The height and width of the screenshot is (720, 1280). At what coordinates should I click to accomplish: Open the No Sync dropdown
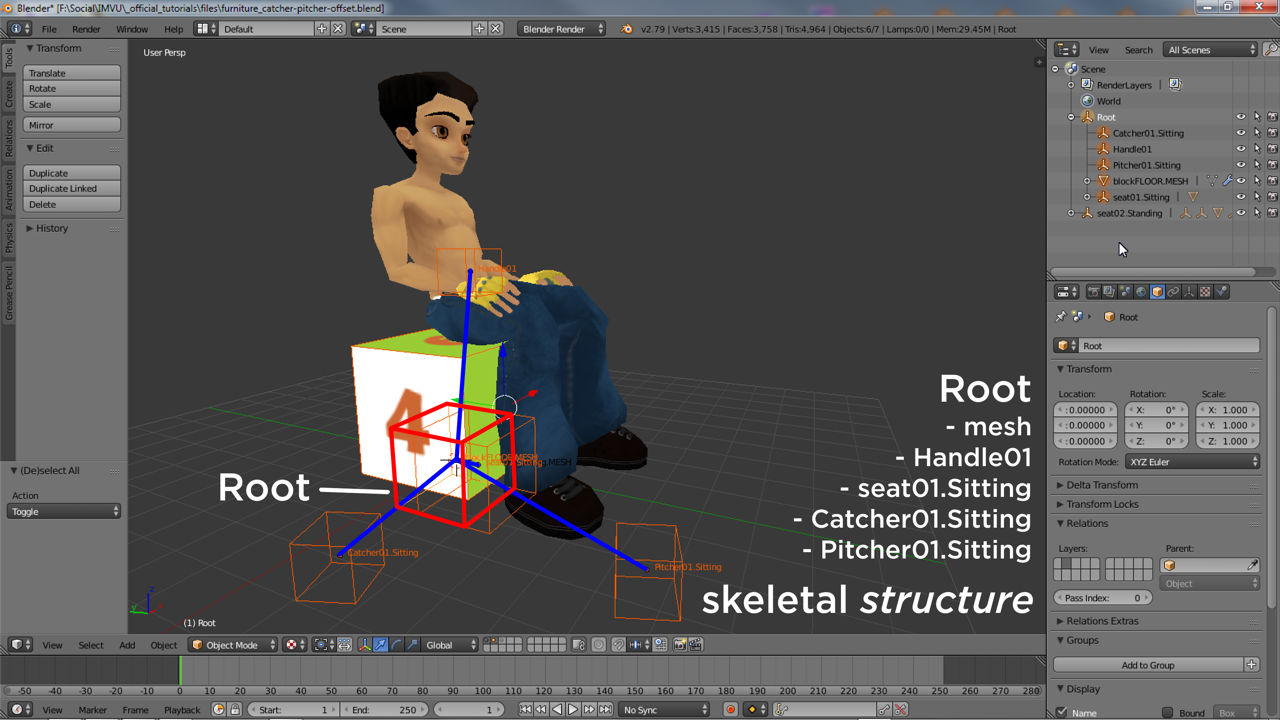point(664,710)
